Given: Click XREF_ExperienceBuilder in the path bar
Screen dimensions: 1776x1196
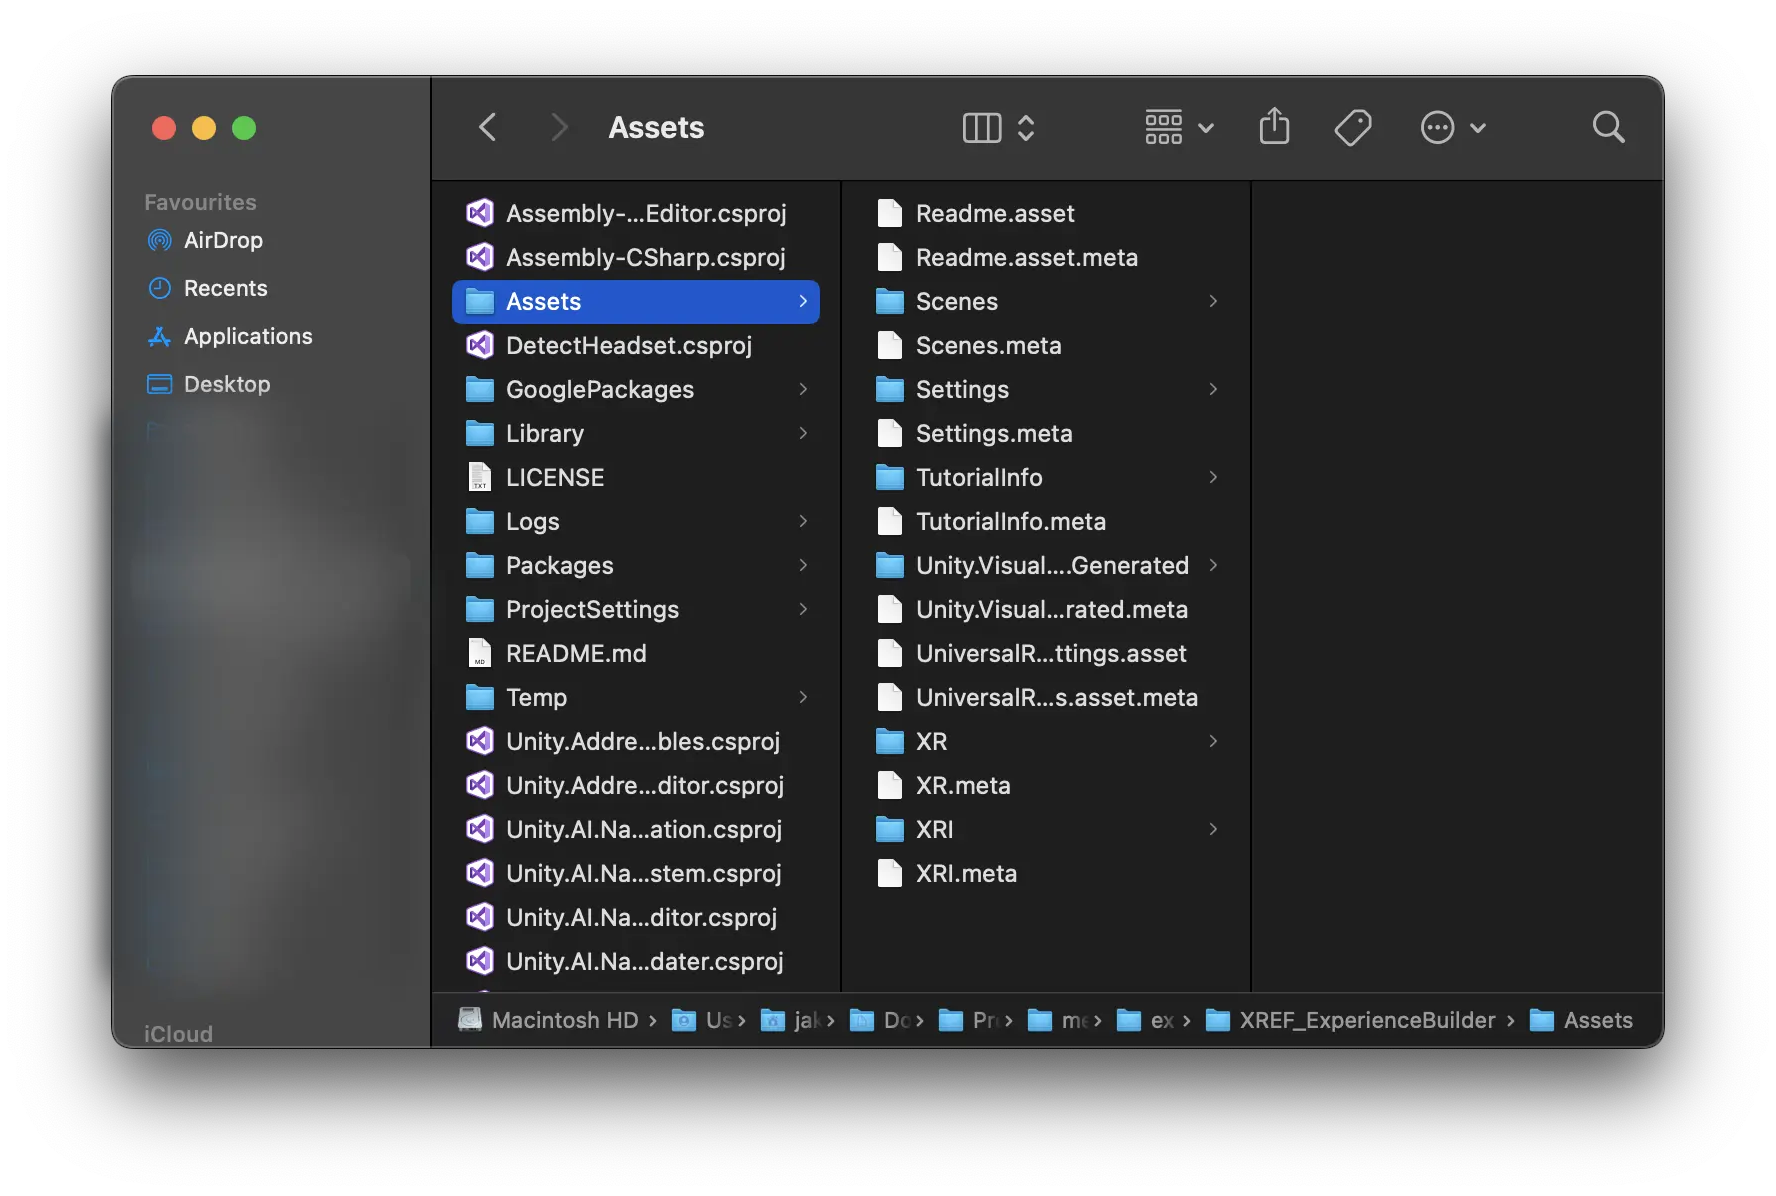Looking at the screenshot, I should click(1366, 1020).
